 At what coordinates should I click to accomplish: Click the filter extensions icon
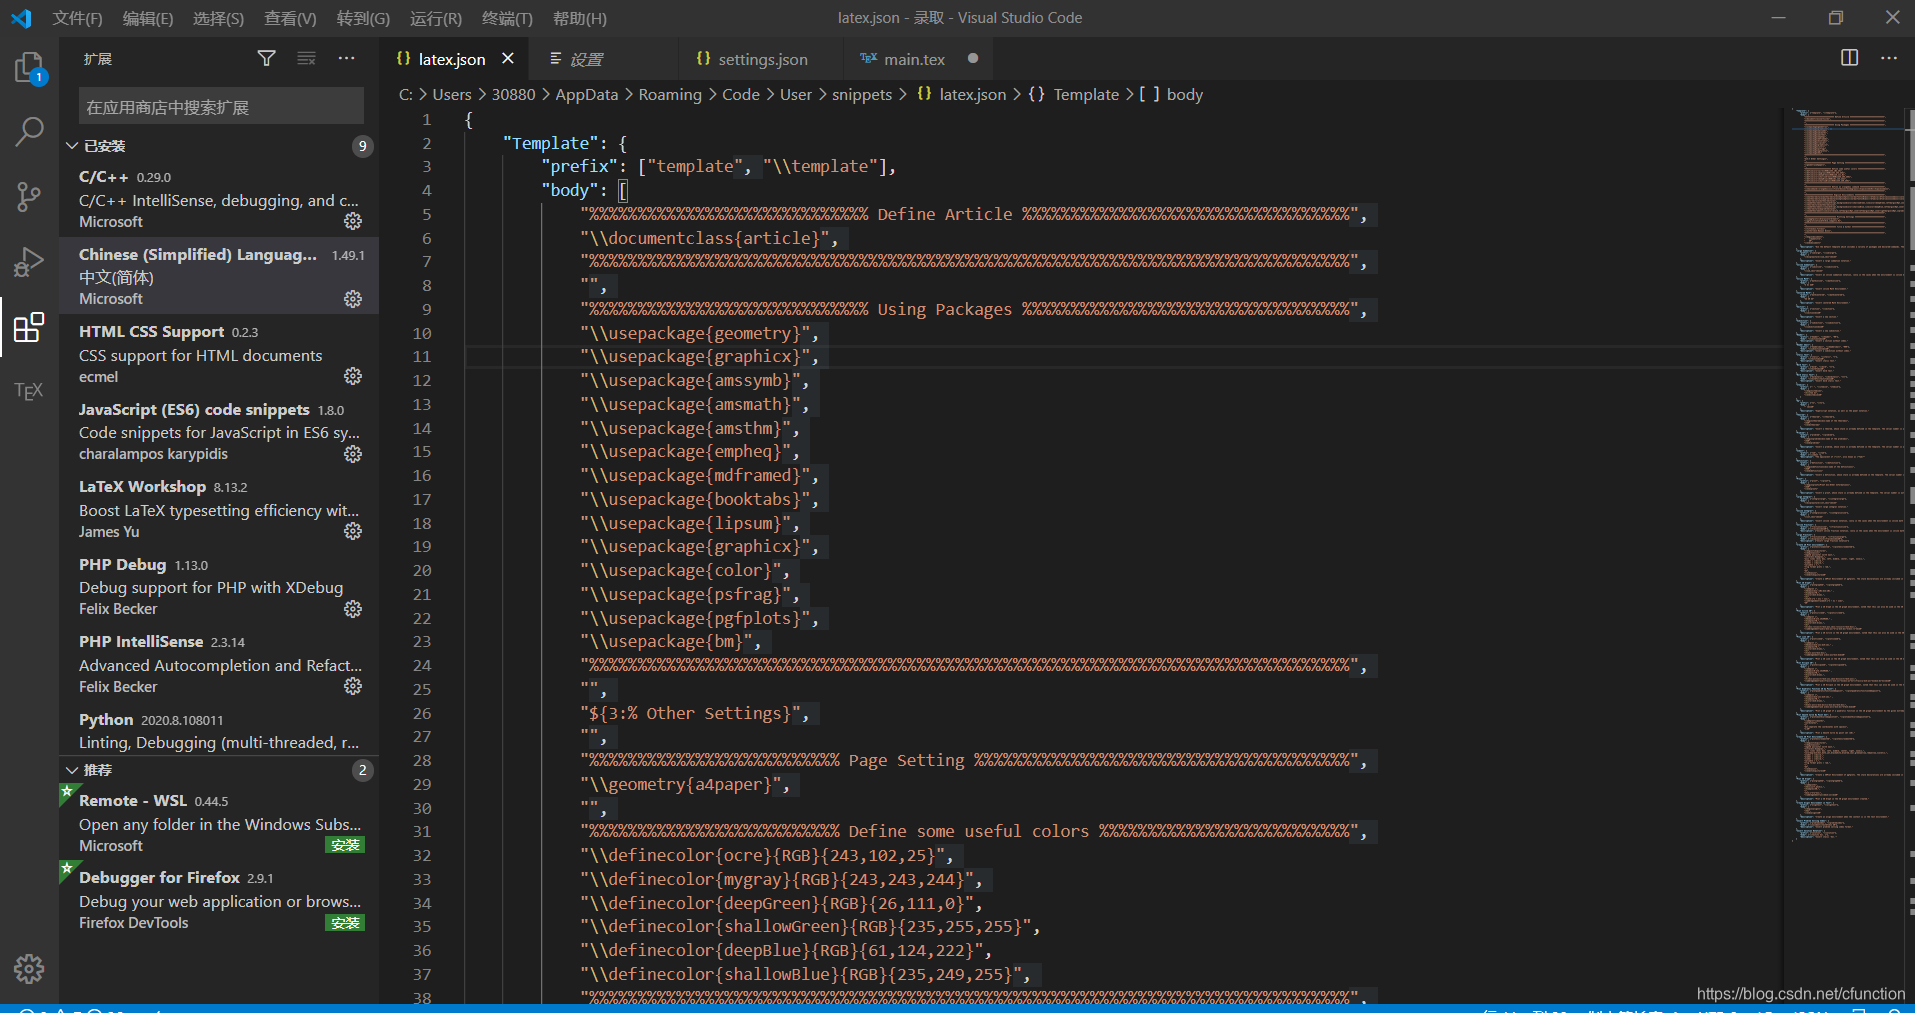[266, 59]
